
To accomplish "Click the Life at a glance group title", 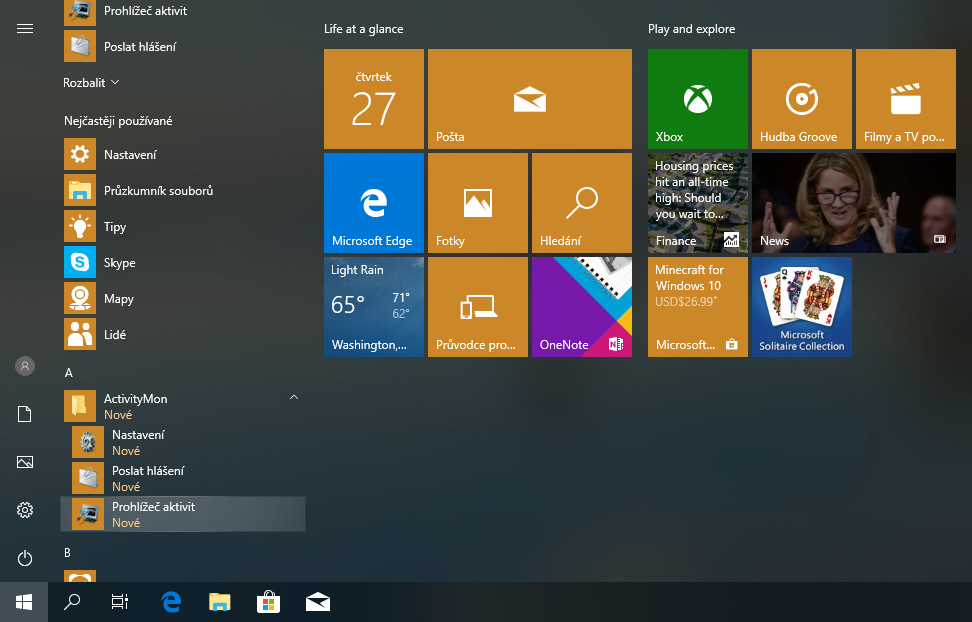I will click(x=363, y=29).
